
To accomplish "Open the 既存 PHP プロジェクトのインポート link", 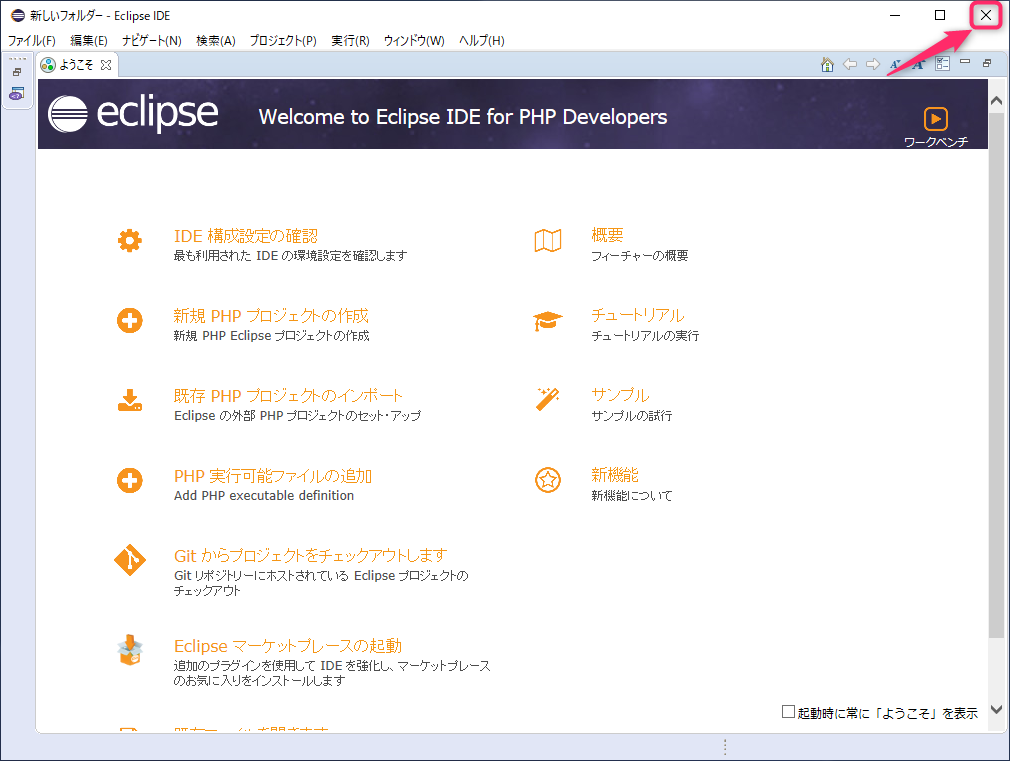I will [289, 396].
